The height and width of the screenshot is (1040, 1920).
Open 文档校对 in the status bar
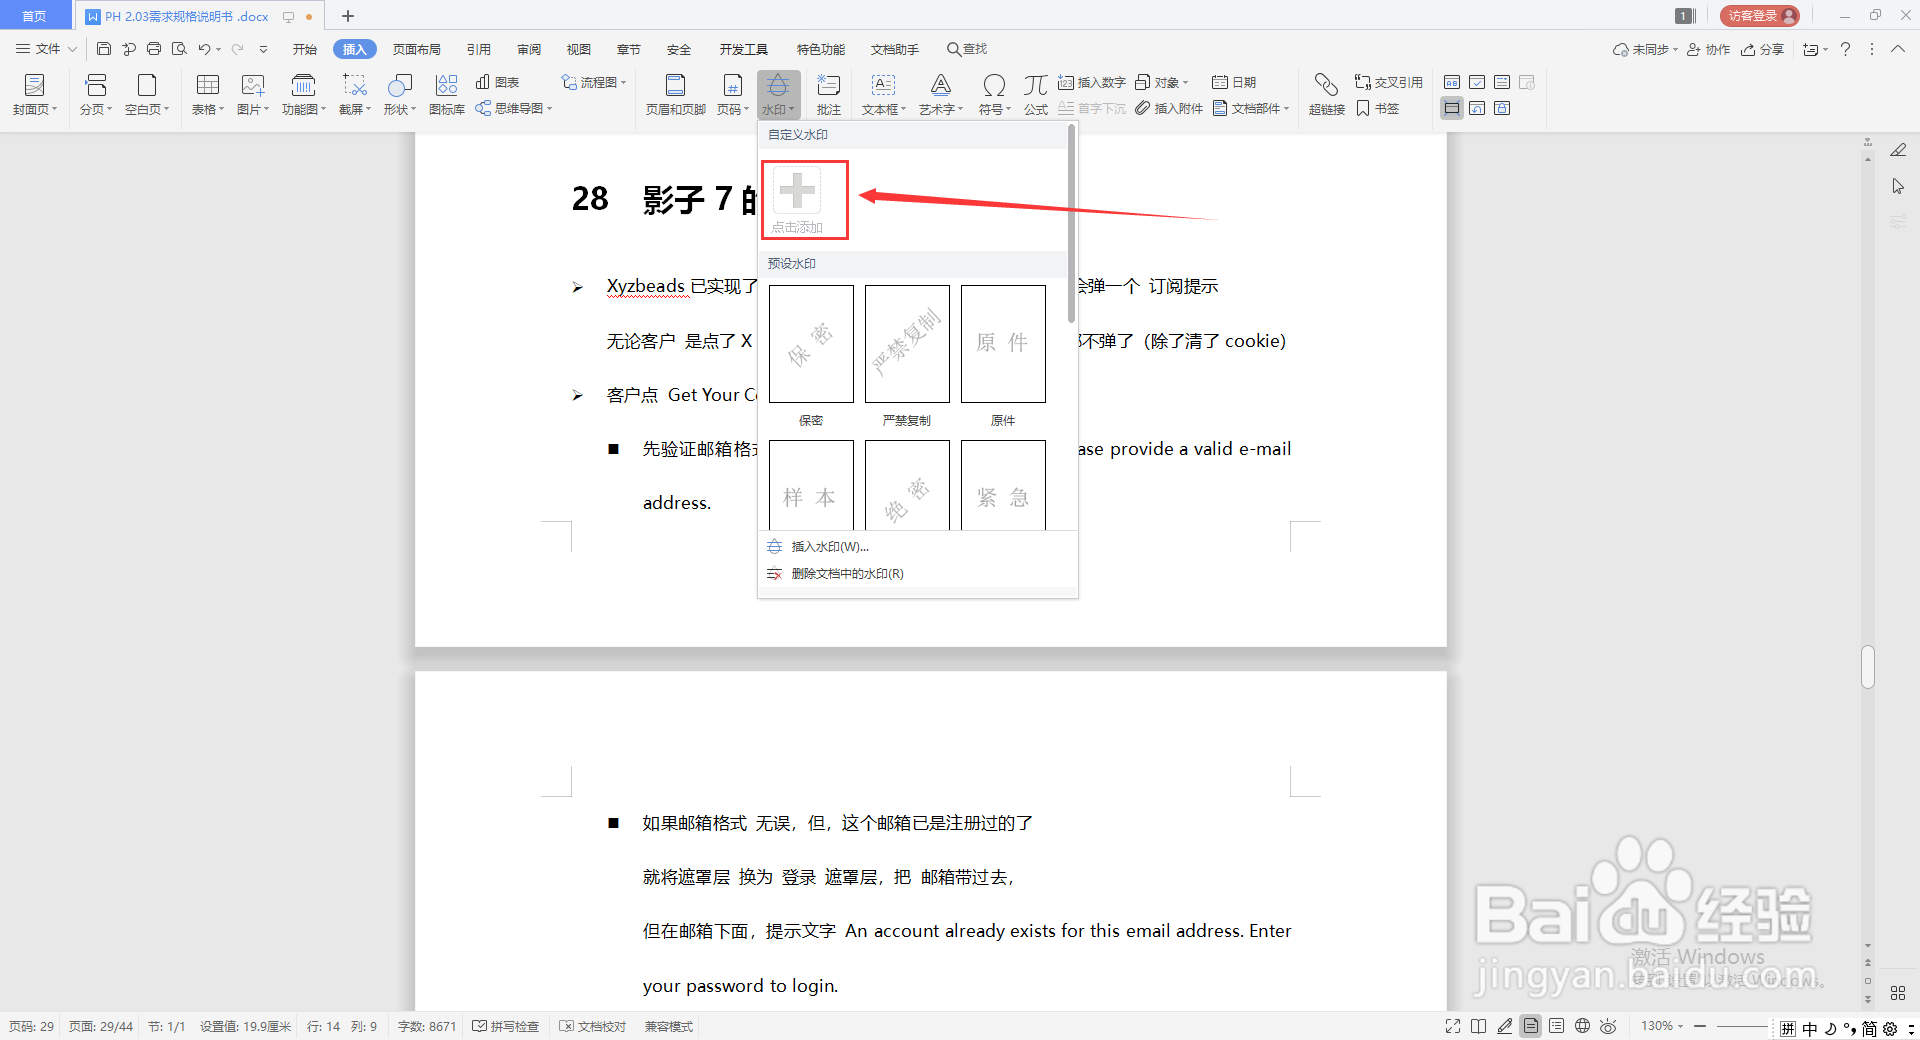(592, 1026)
